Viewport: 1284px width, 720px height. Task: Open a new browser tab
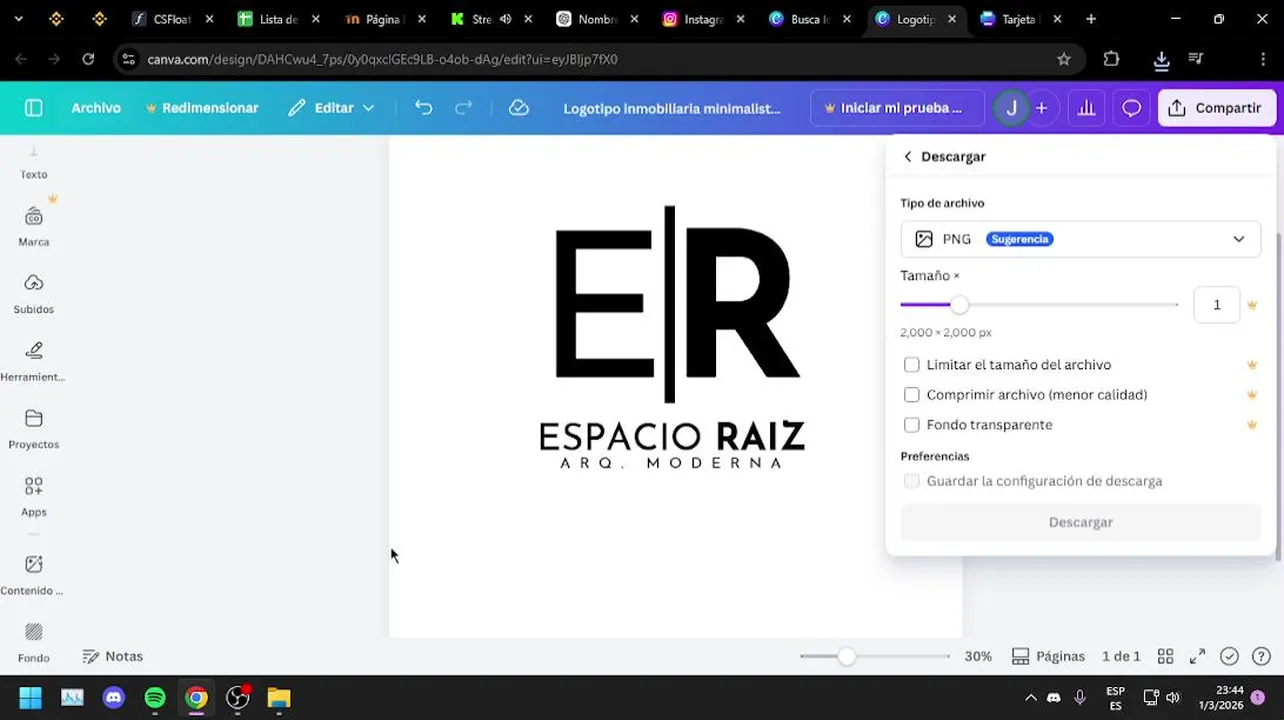pyautogui.click(x=1091, y=19)
